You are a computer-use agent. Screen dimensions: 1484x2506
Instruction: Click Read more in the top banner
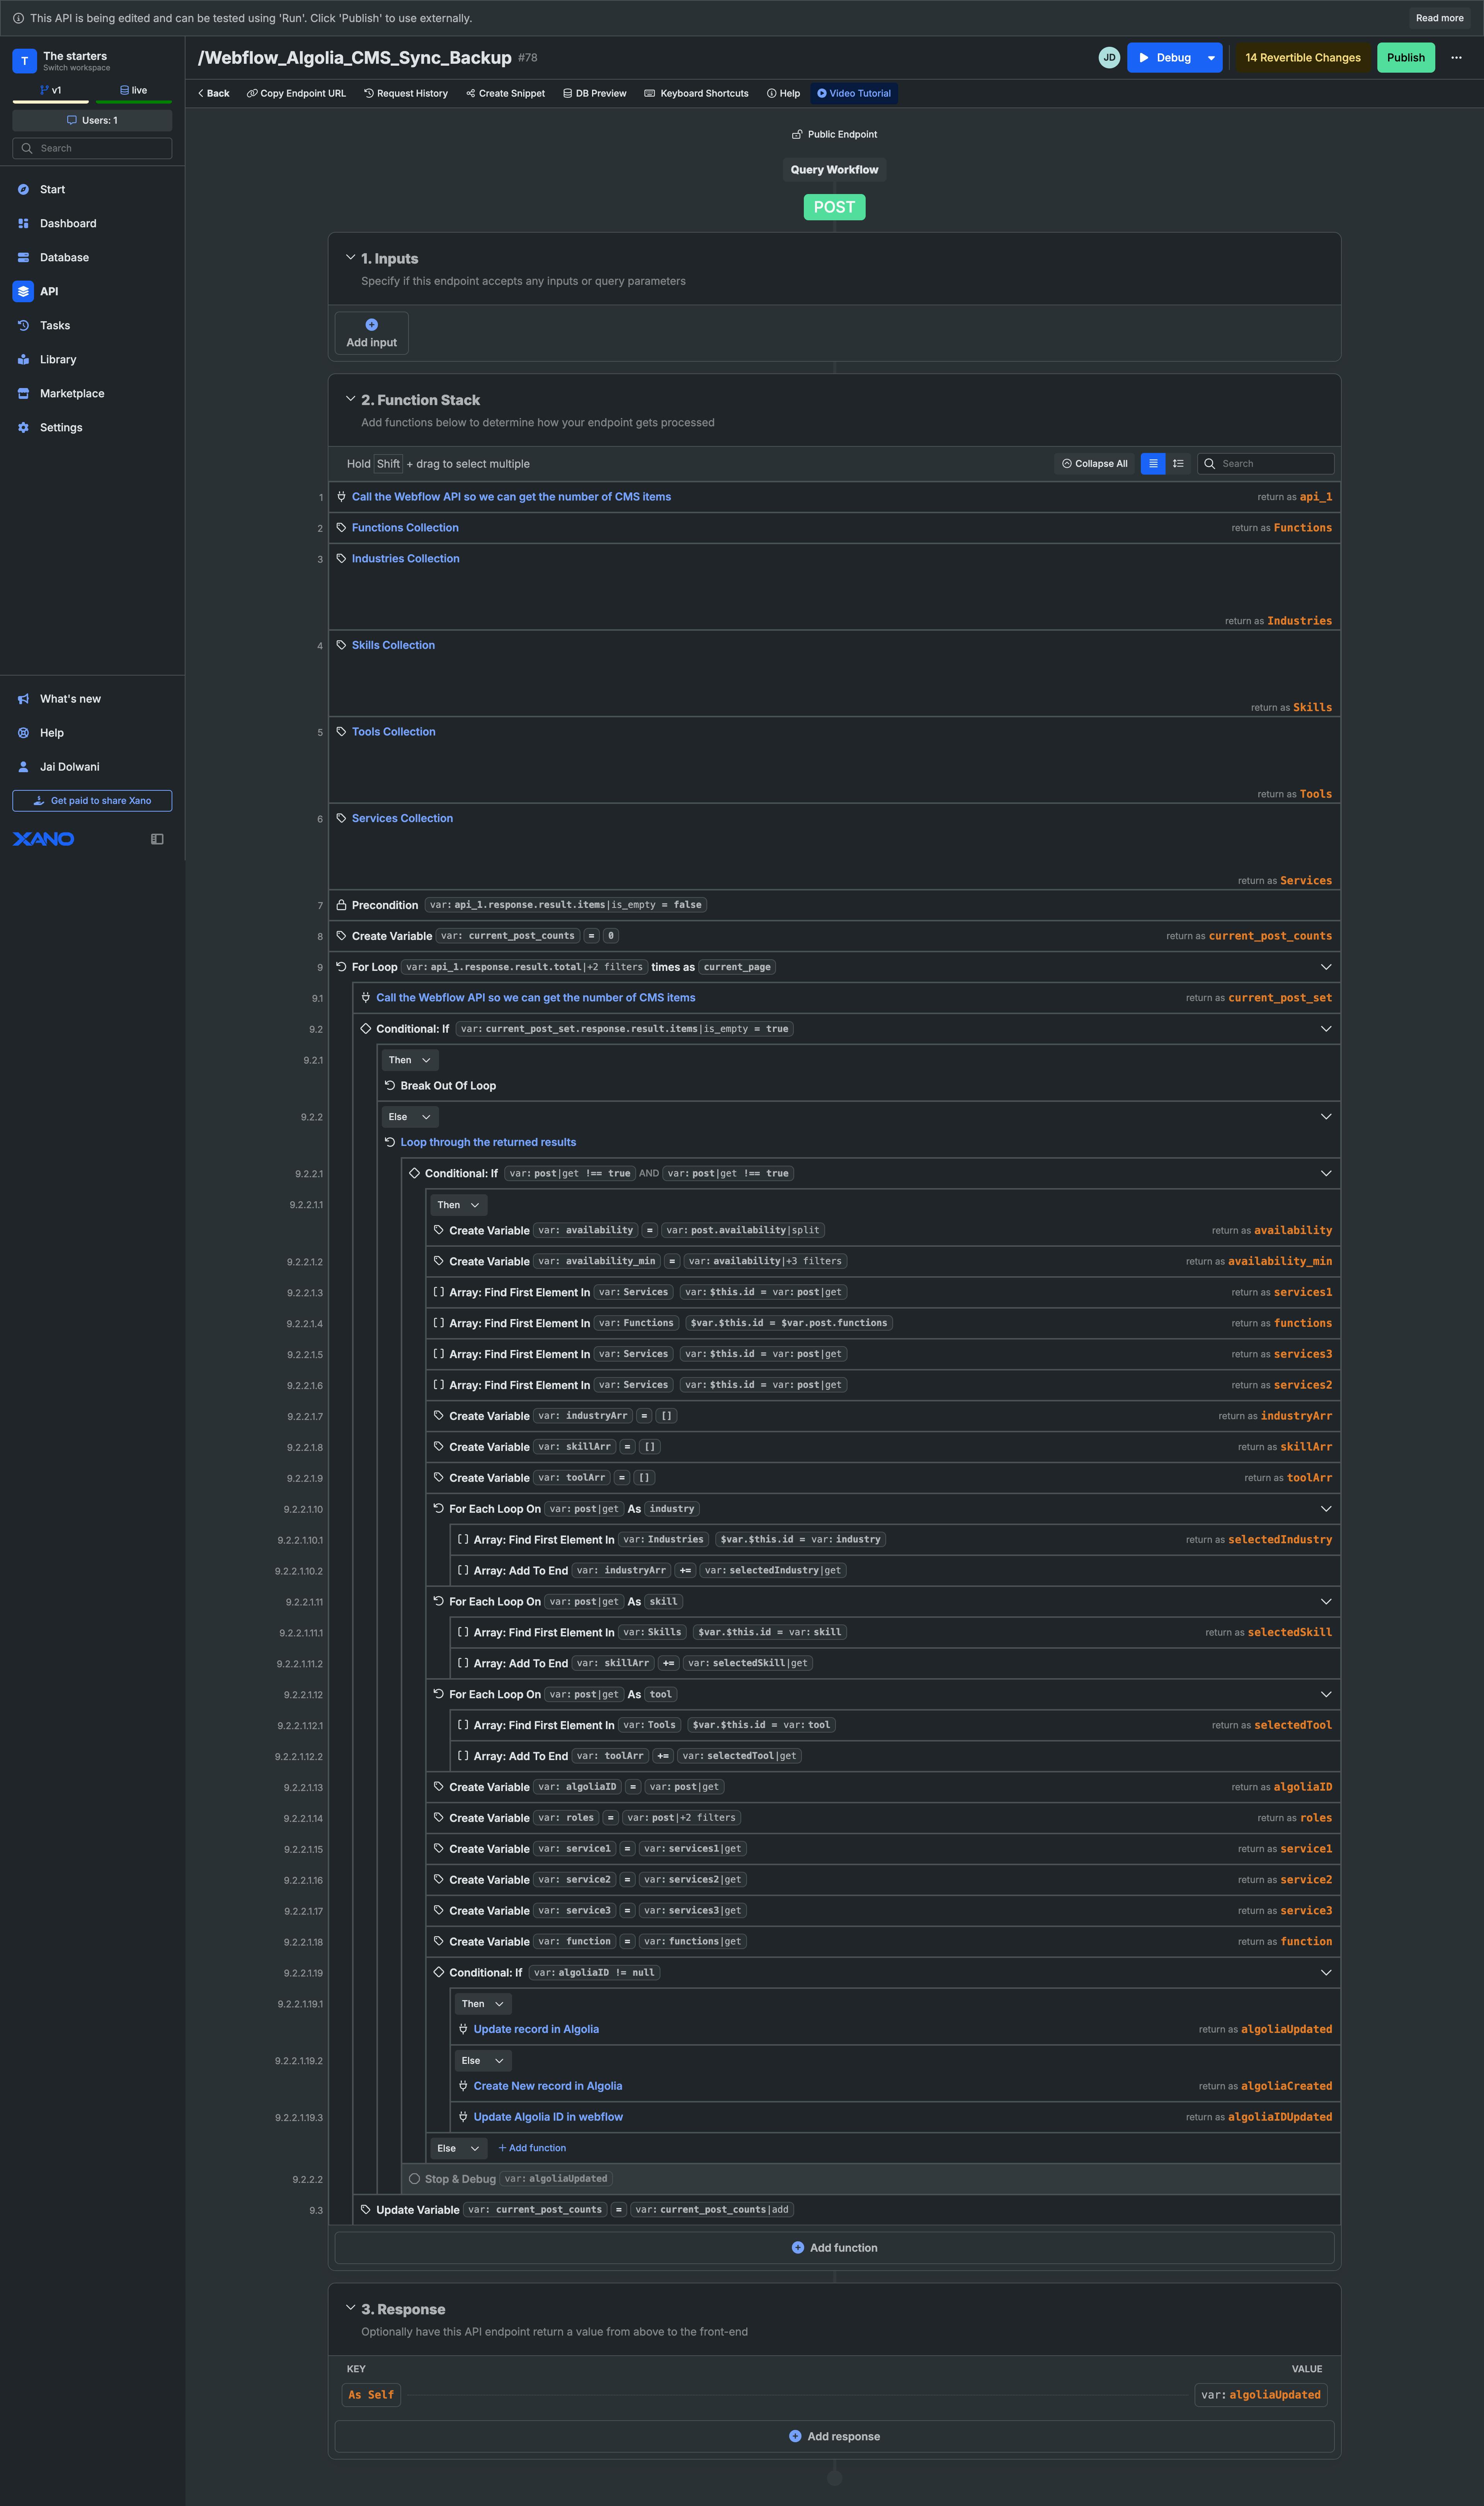tap(1439, 18)
